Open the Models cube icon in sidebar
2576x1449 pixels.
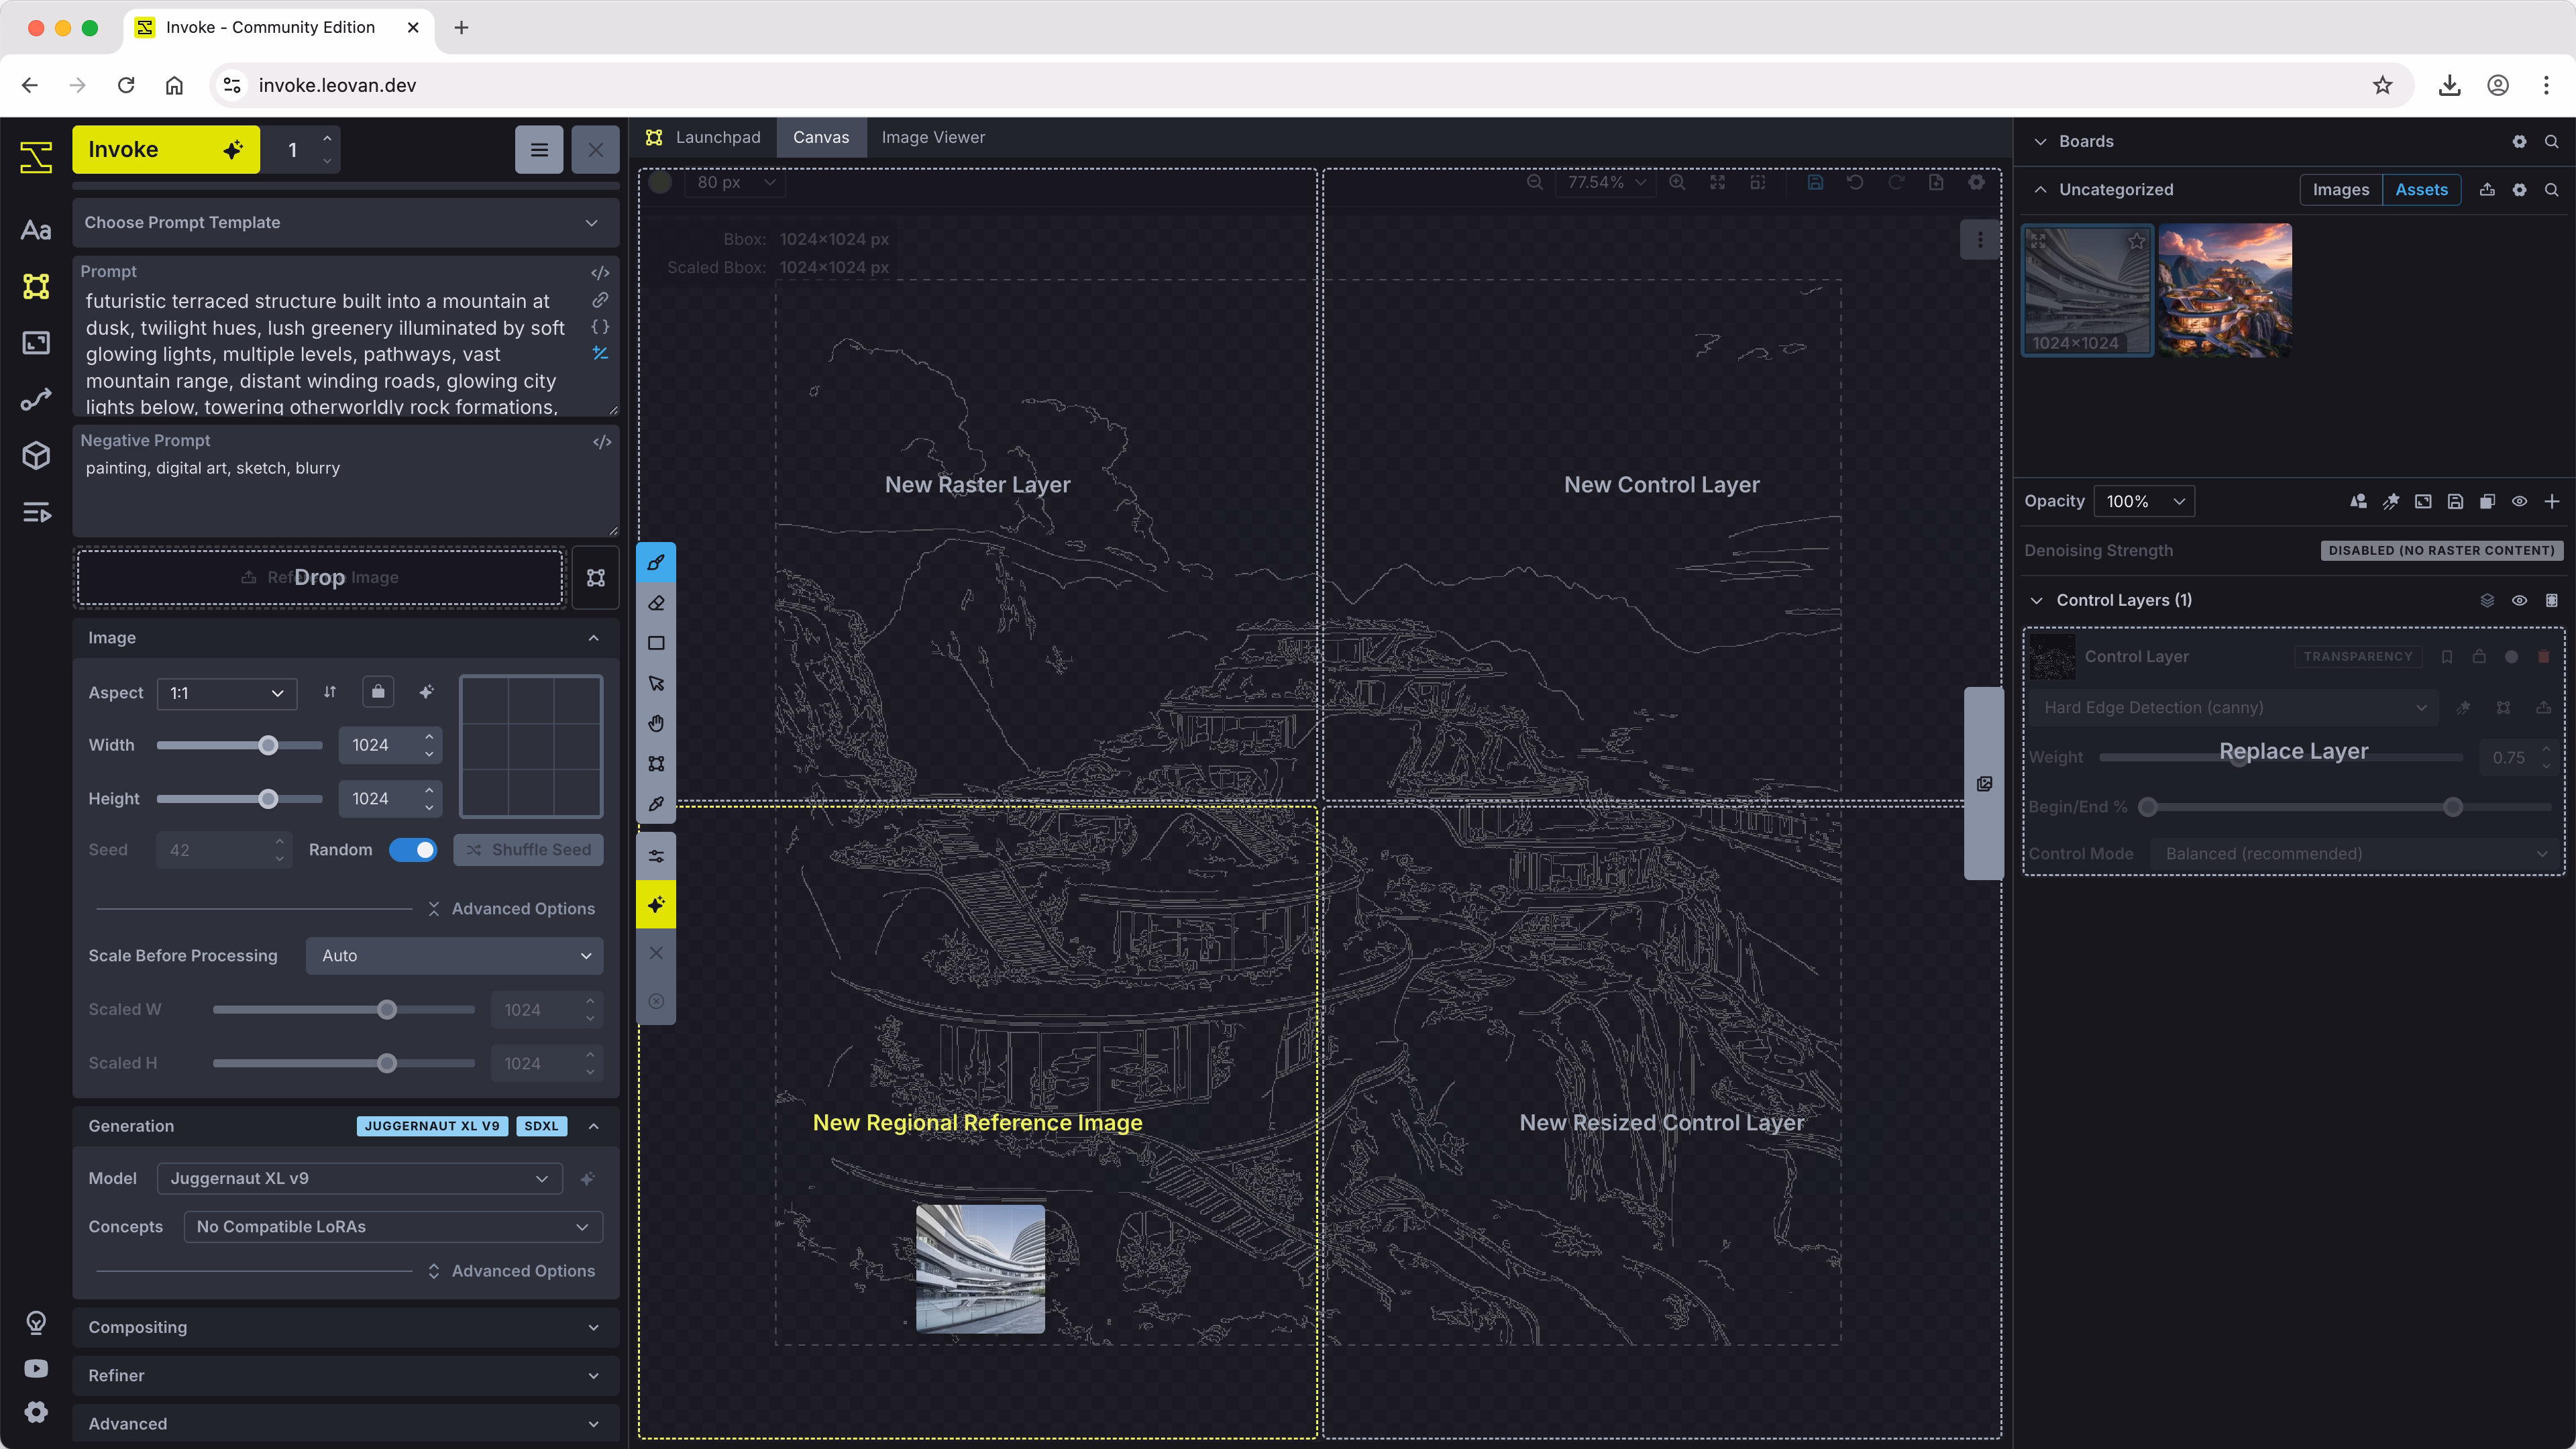(x=36, y=456)
